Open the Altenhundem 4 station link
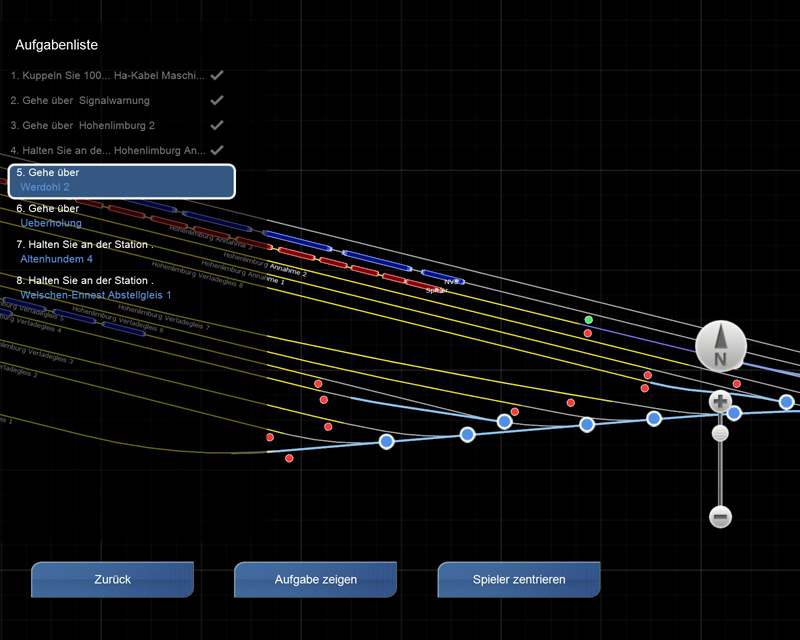Image resolution: width=800 pixels, height=640 pixels. tap(56, 259)
